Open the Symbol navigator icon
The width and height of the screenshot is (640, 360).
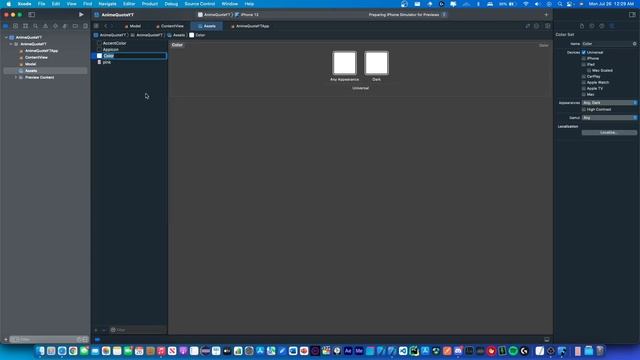(x=25, y=26)
